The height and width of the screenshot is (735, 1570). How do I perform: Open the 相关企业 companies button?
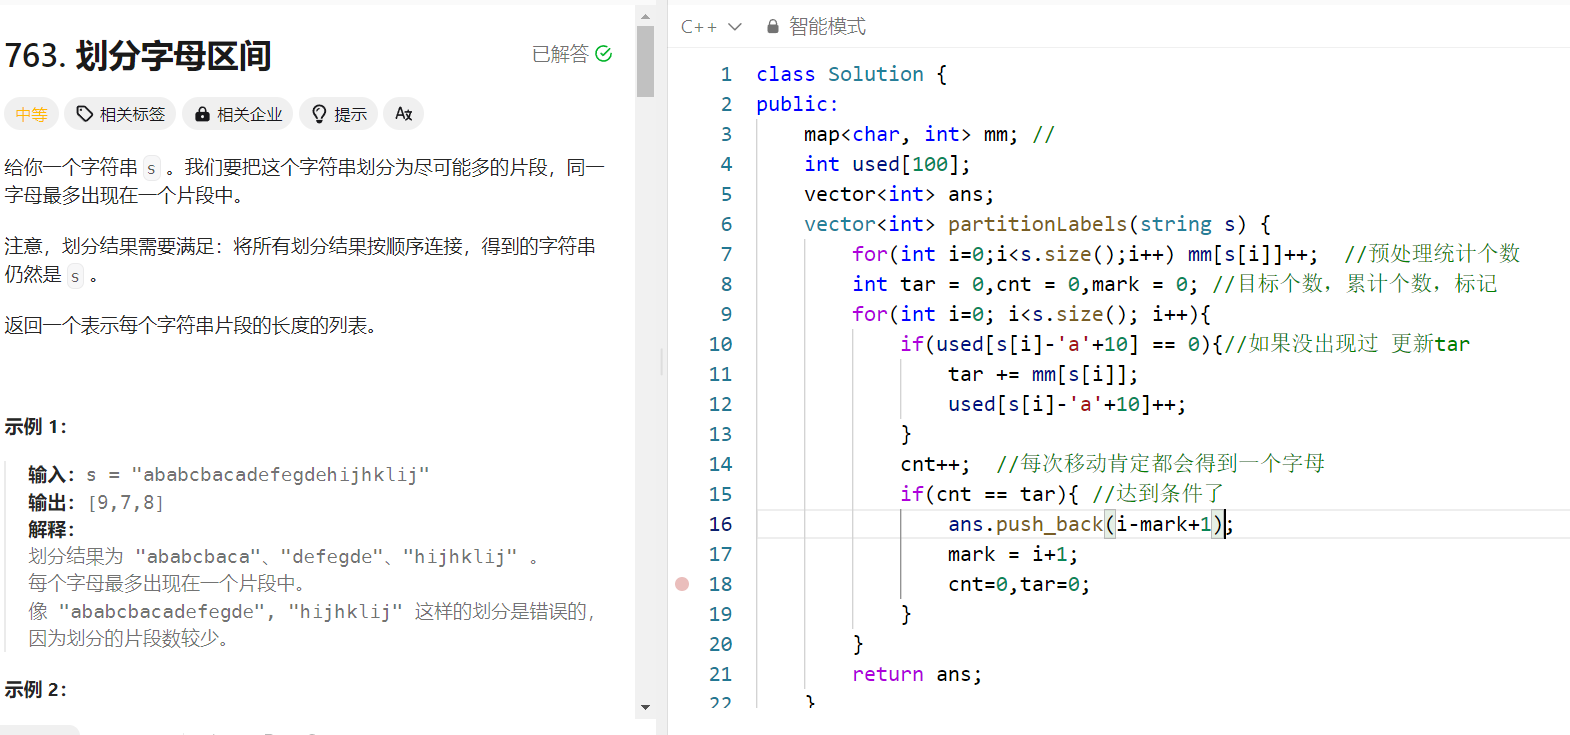(x=238, y=114)
